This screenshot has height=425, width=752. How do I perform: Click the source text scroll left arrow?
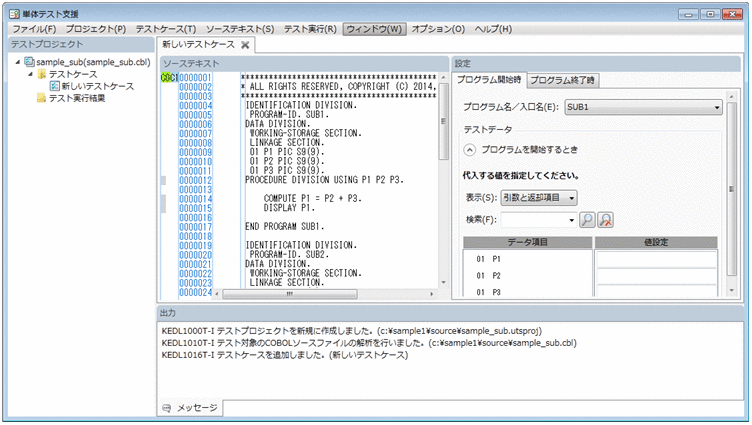pos(217,294)
